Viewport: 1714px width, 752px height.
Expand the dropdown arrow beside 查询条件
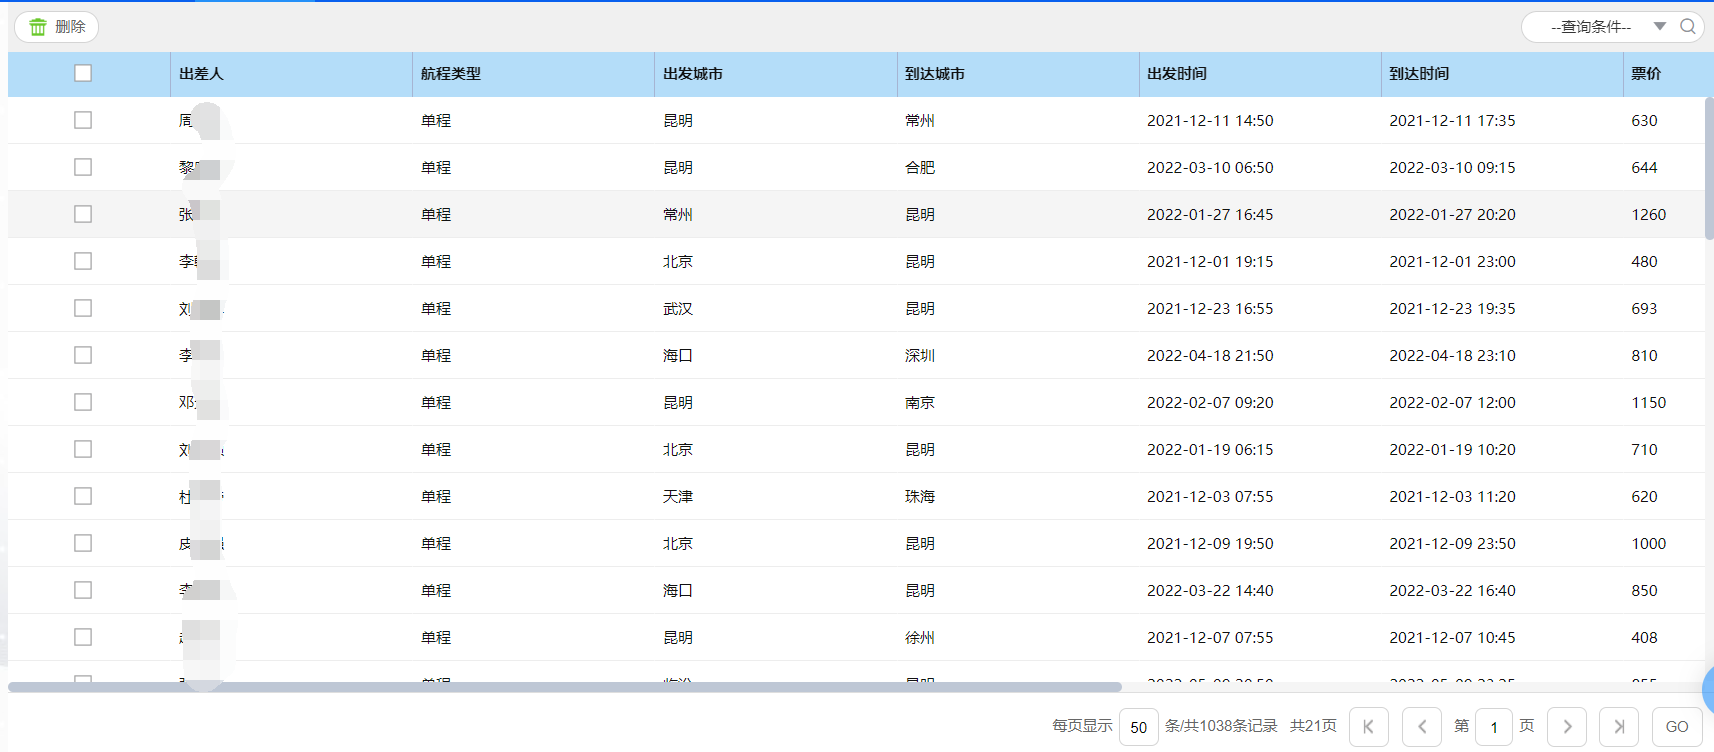coord(1659,27)
